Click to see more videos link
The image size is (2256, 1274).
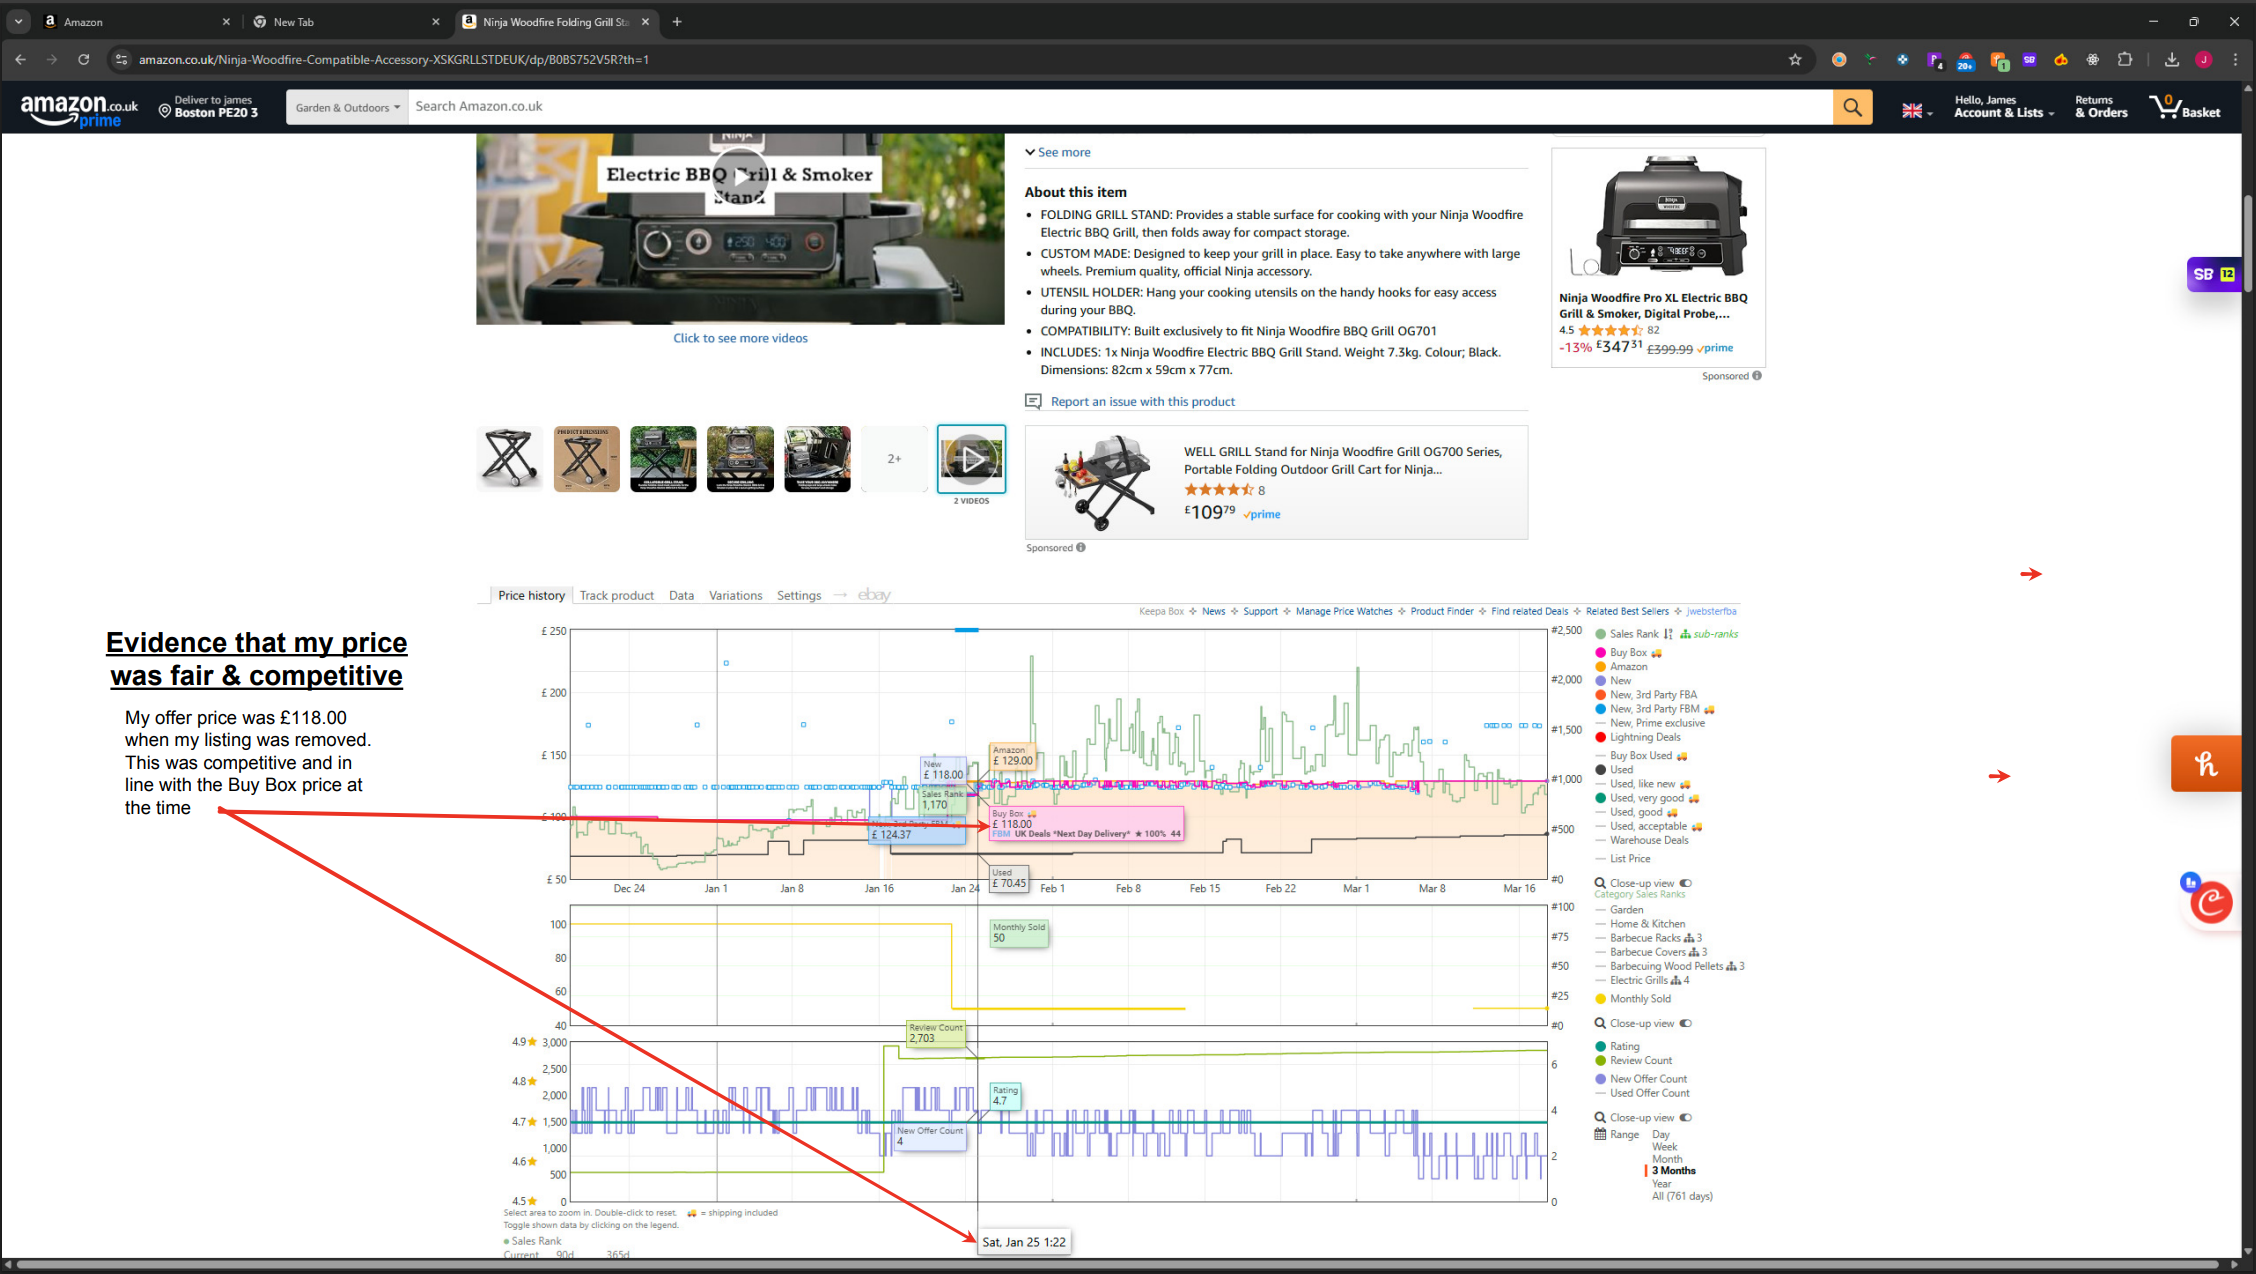tap(740, 339)
